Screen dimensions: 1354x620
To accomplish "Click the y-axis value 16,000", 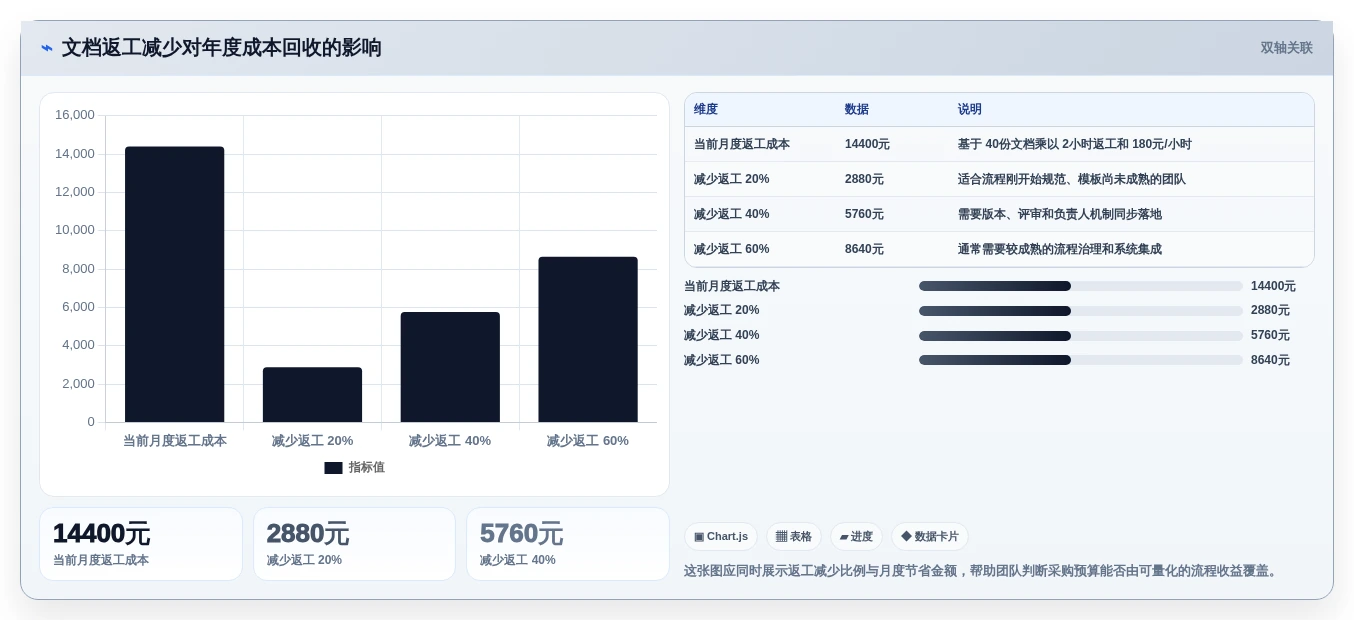I will tap(75, 115).
